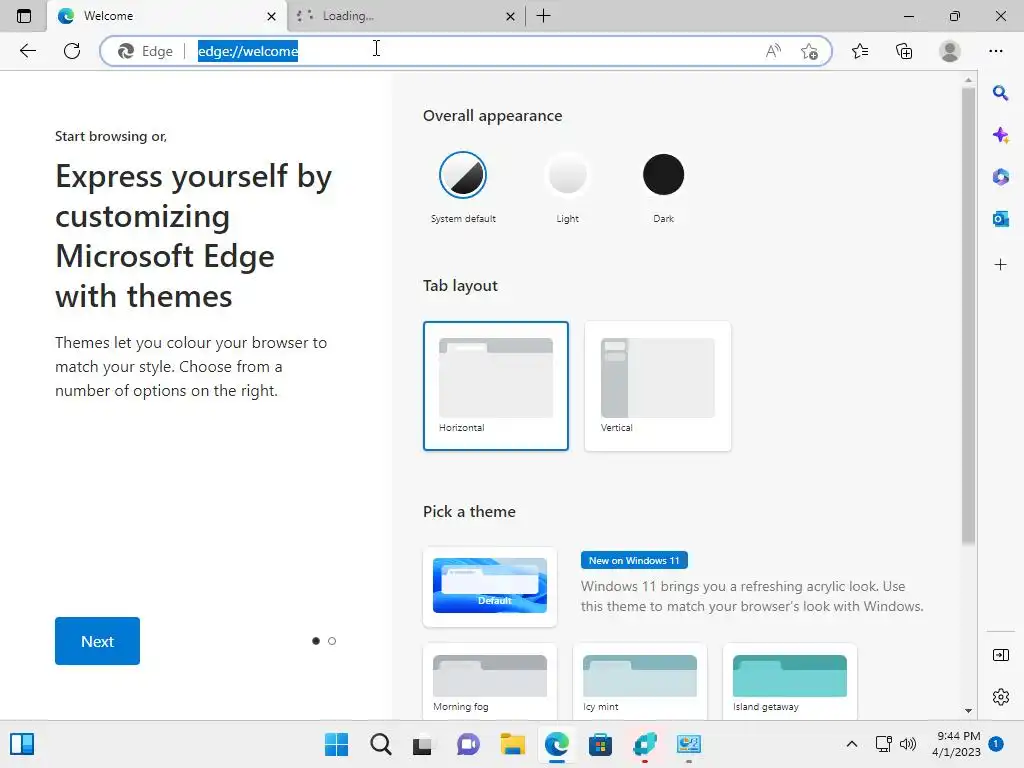Open taskbar Search
The width and height of the screenshot is (1024, 768).
click(381, 744)
